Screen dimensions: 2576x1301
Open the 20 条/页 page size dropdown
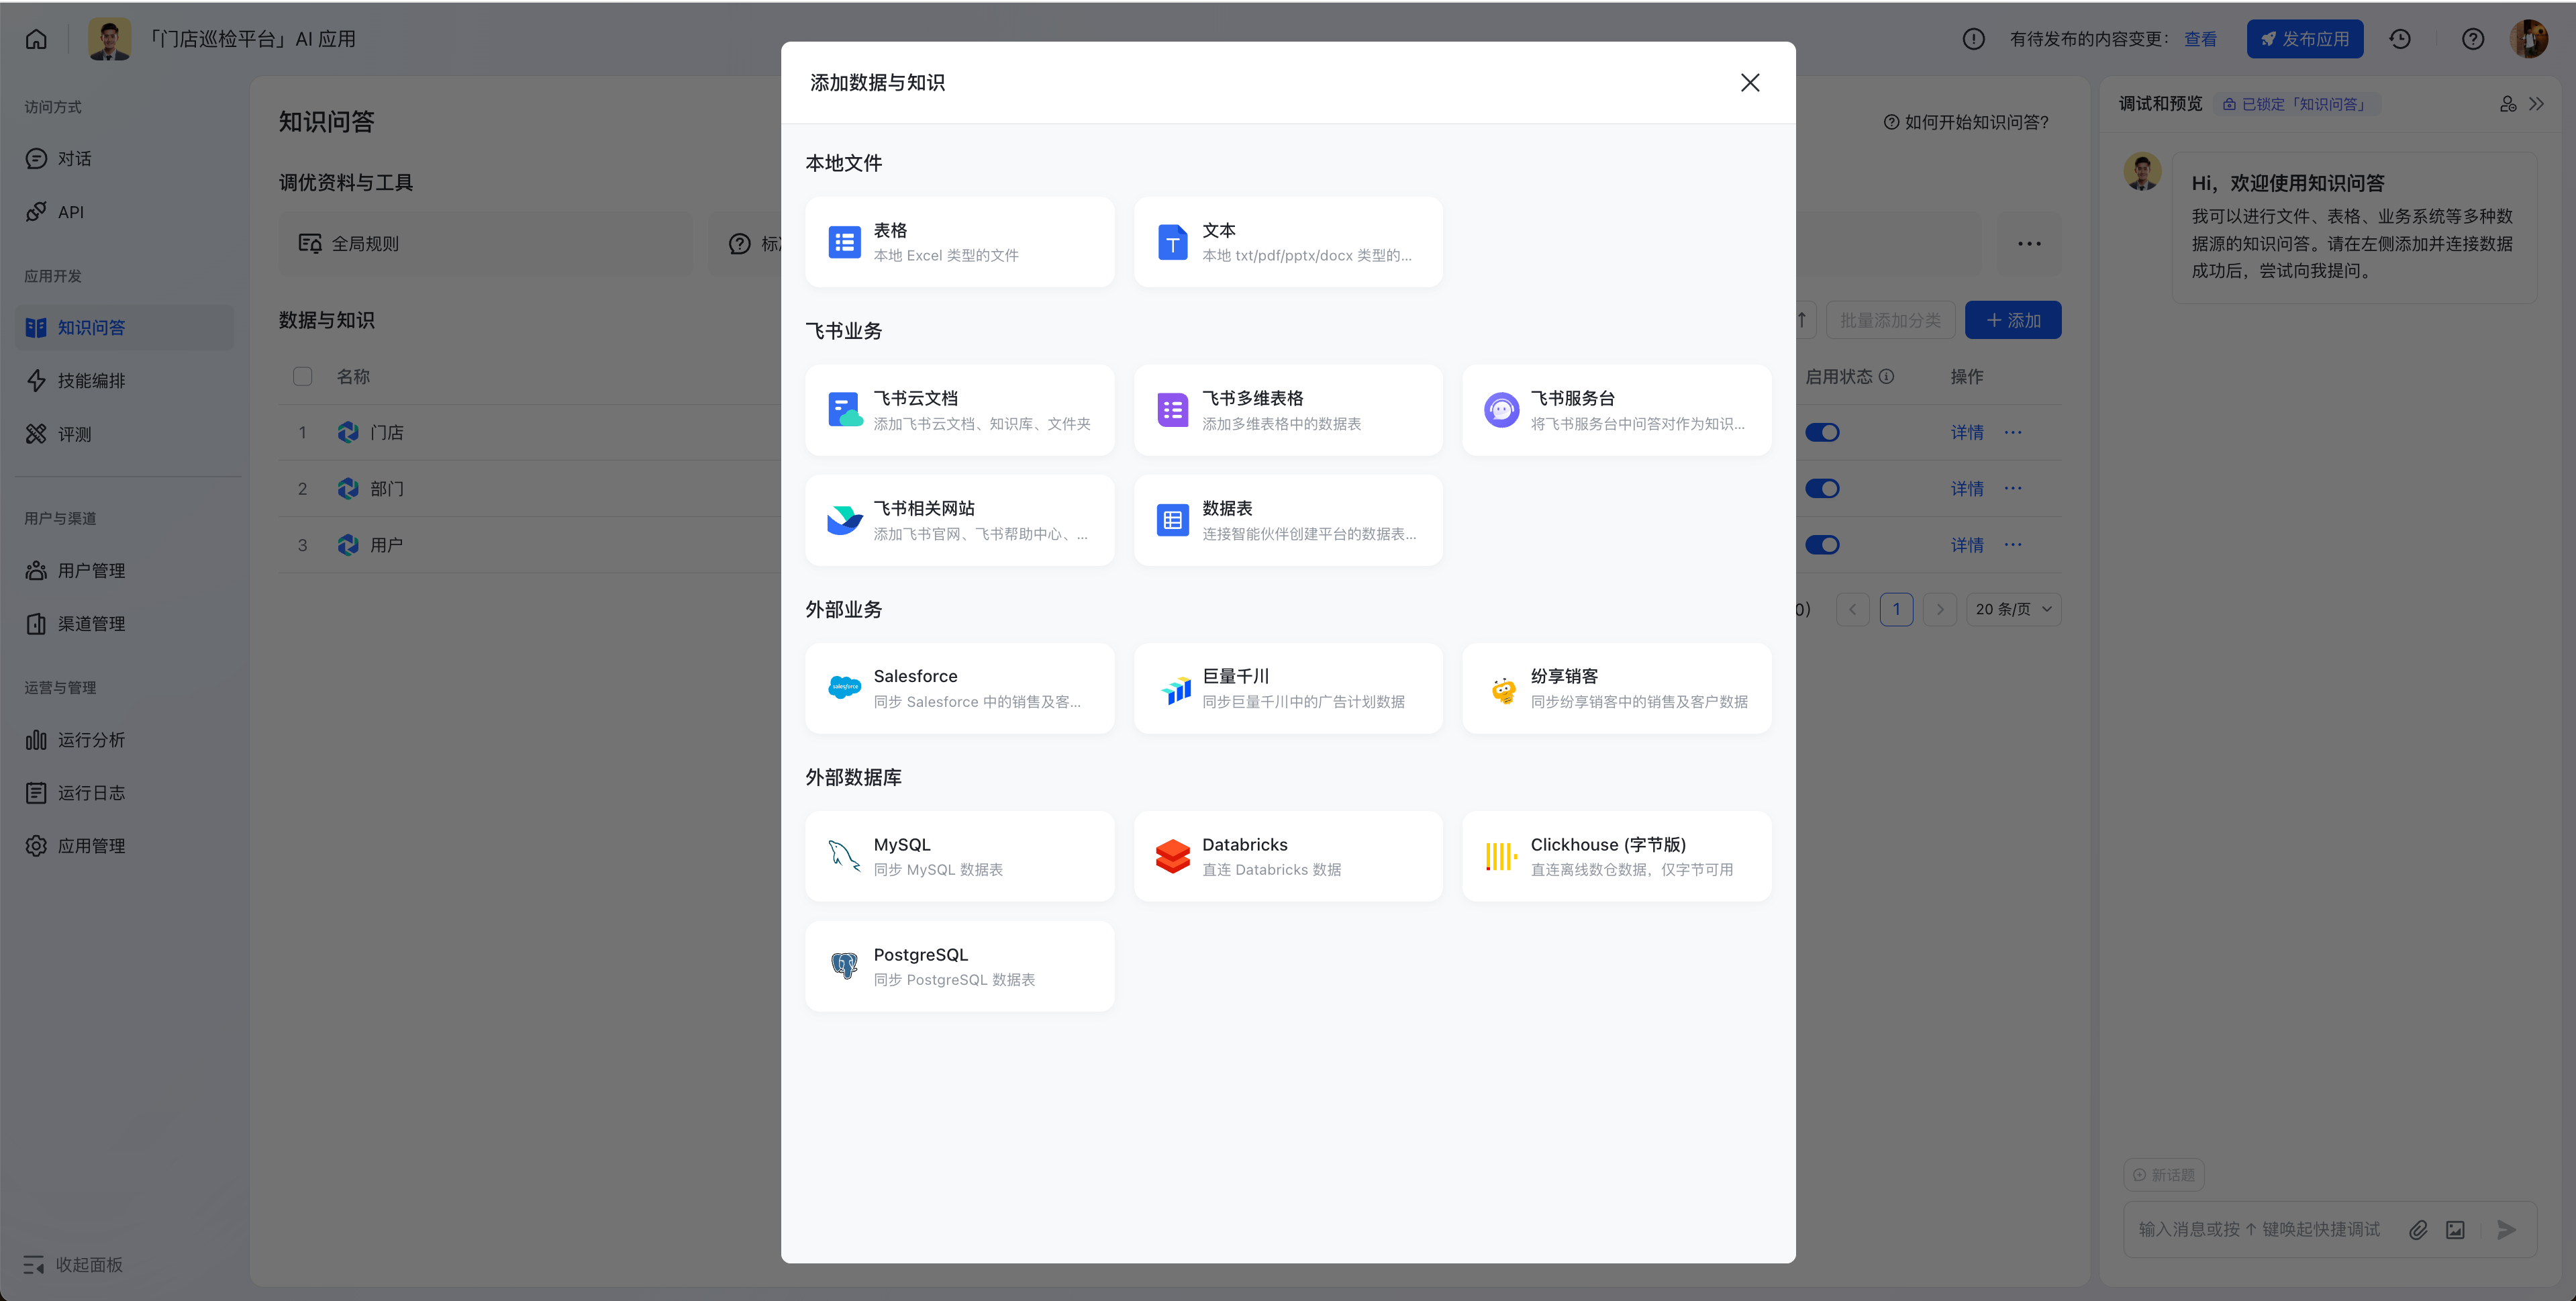coord(2013,609)
